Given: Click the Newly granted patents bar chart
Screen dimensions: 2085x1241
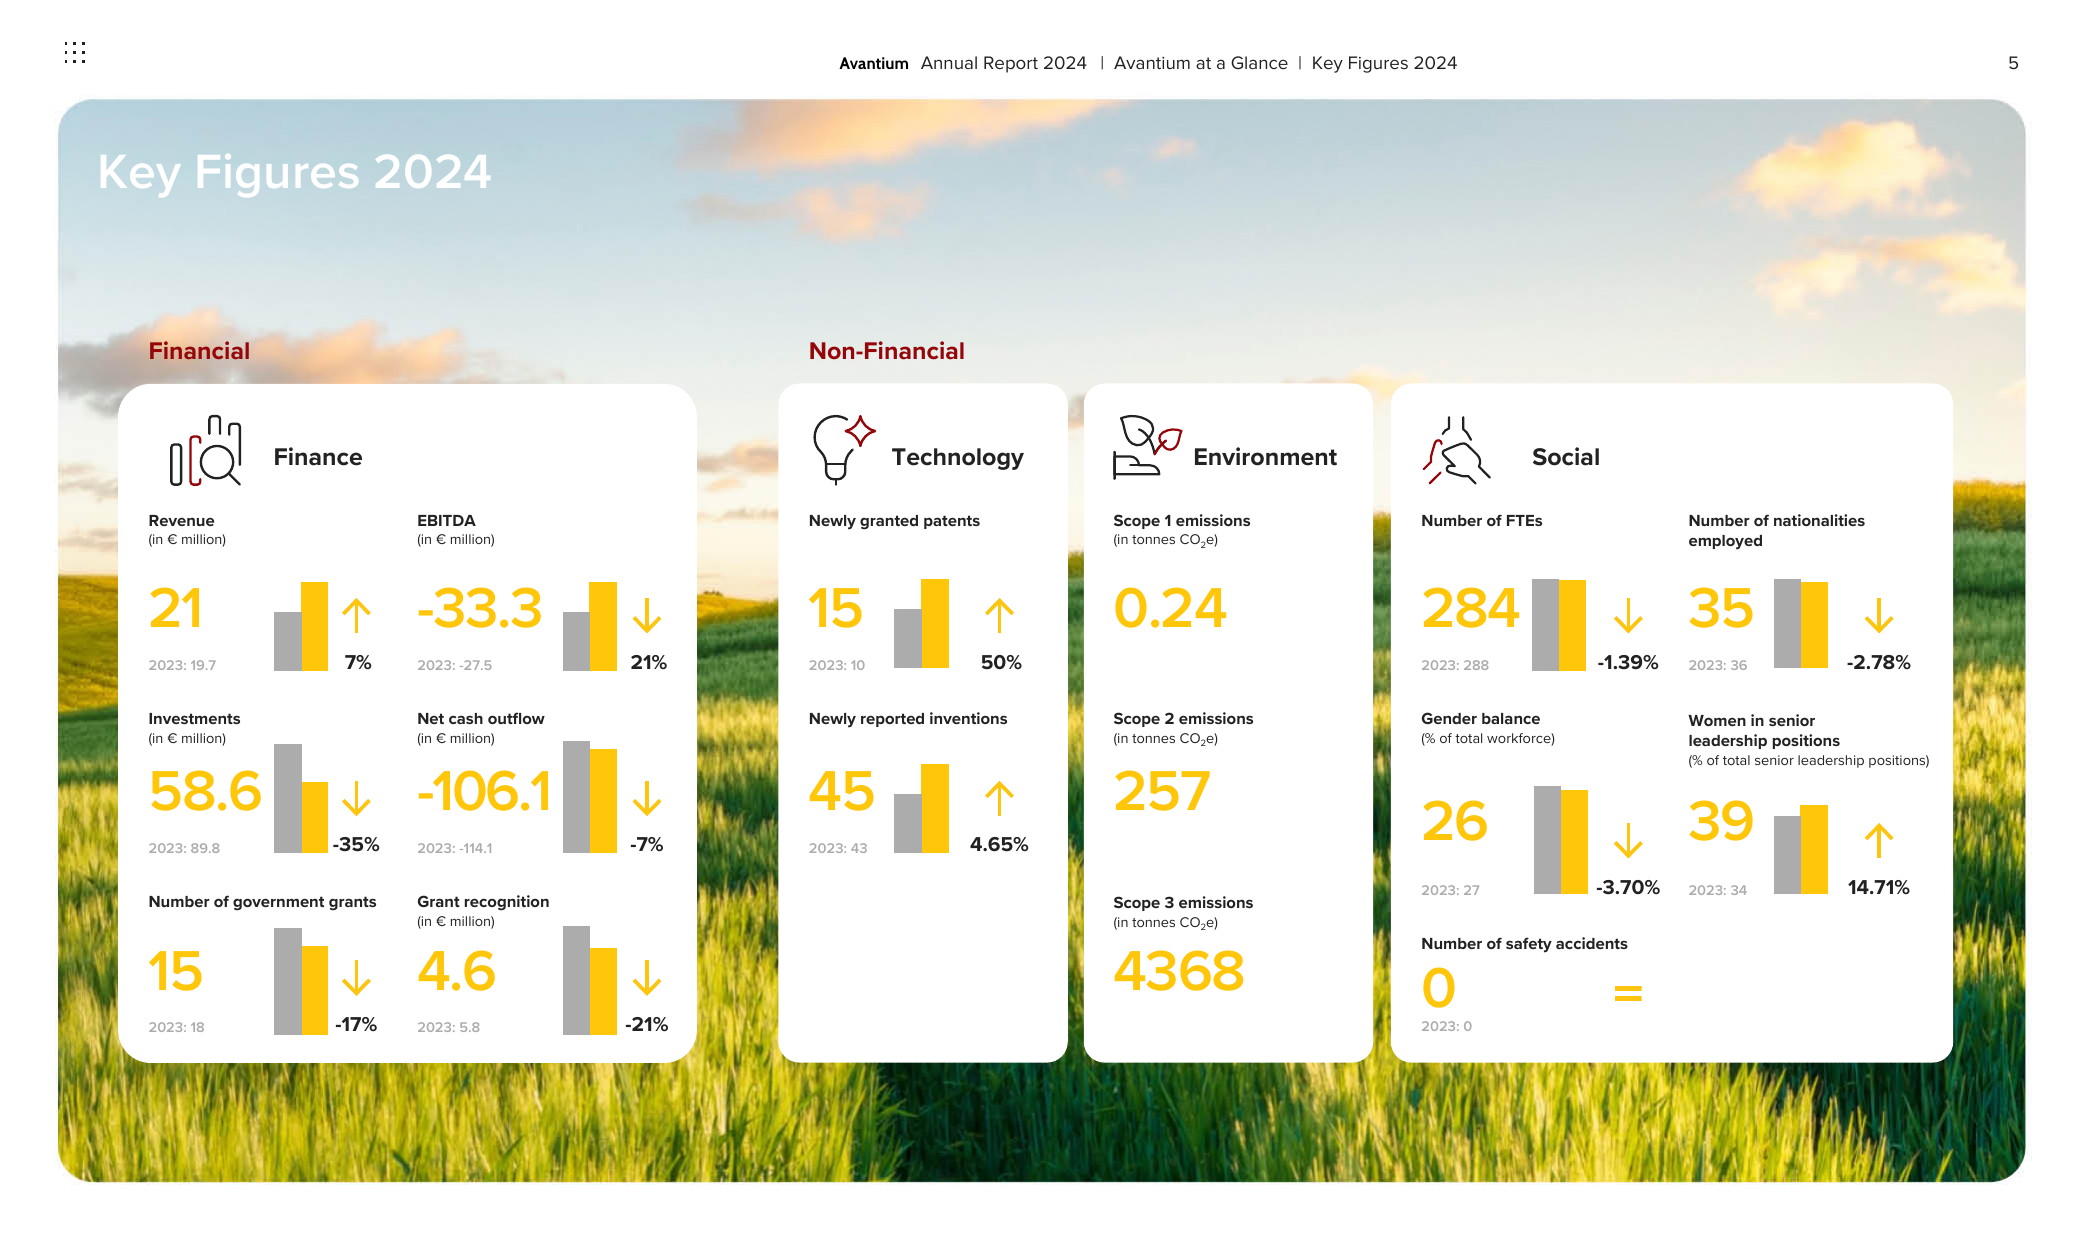Looking at the screenshot, I should (922, 623).
